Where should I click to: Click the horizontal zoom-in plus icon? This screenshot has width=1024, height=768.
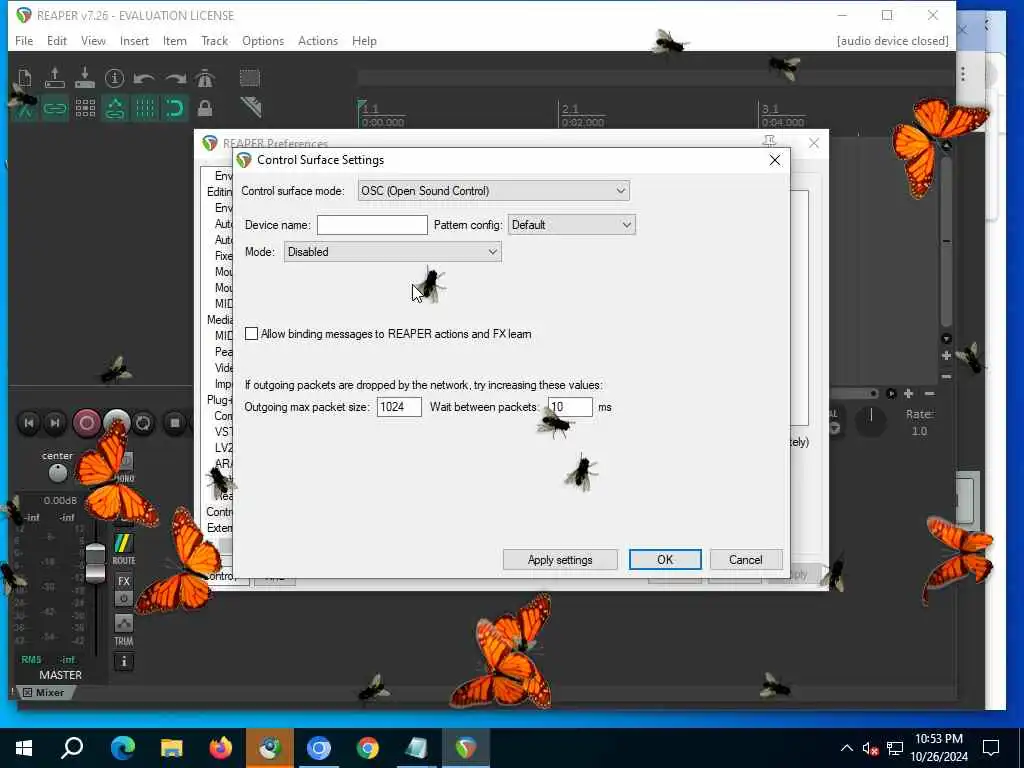click(x=908, y=393)
